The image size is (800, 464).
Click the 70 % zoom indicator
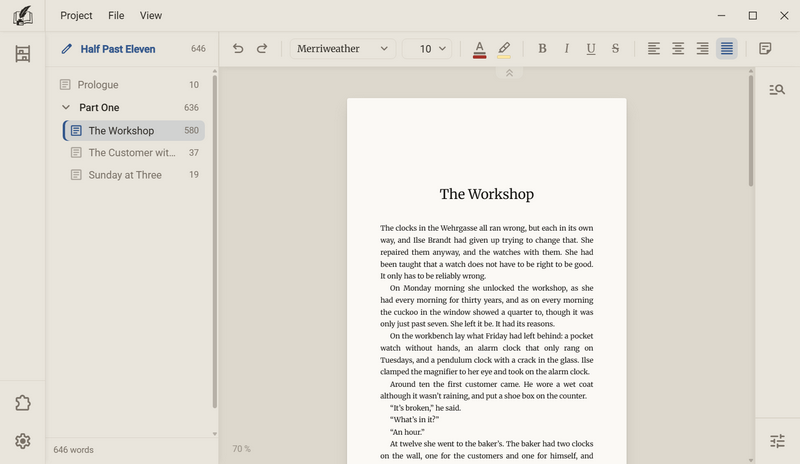pyautogui.click(x=241, y=449)
